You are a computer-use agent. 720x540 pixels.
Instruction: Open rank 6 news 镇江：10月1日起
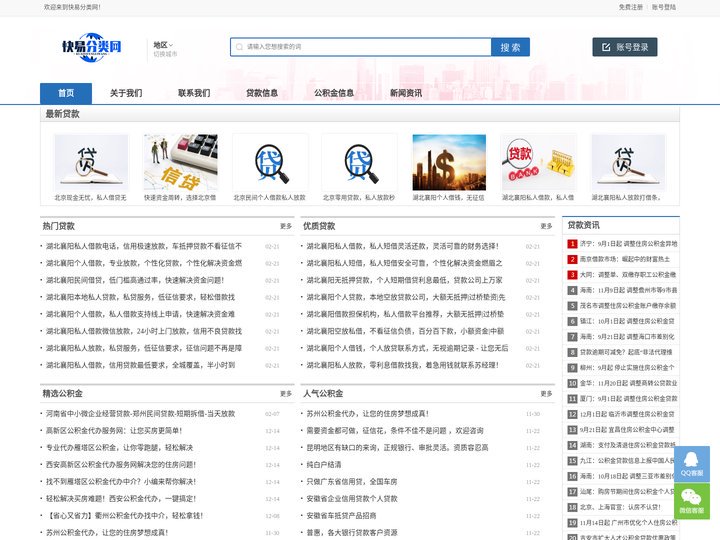[627, 321]
